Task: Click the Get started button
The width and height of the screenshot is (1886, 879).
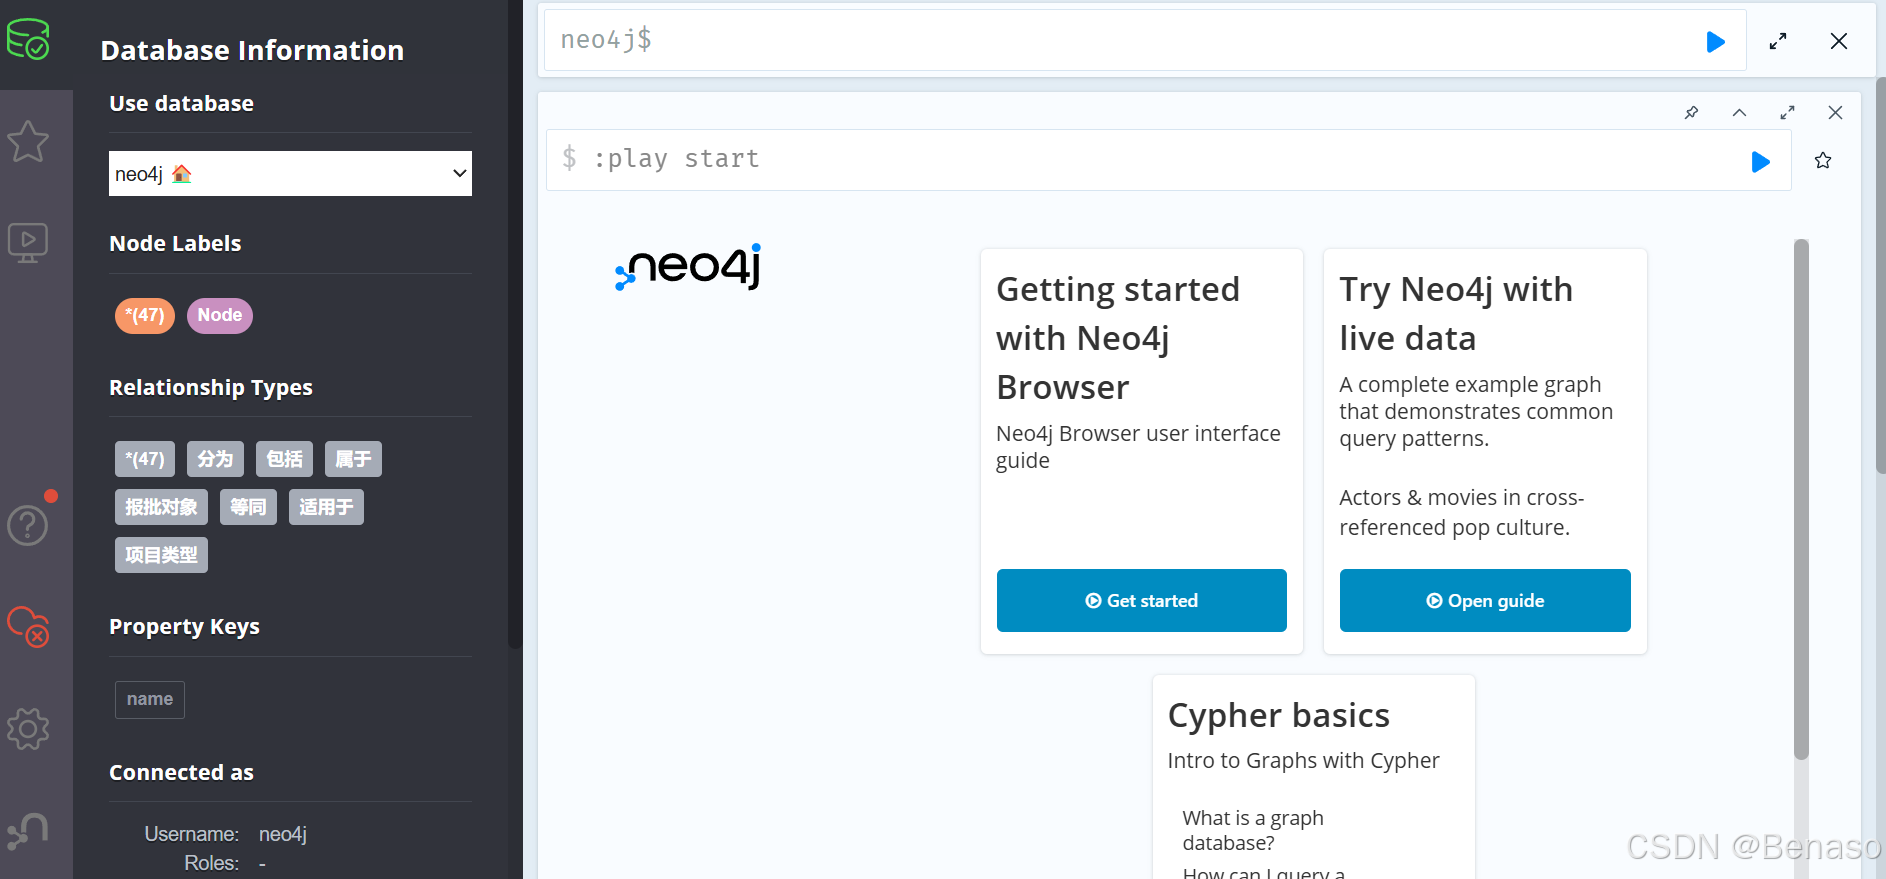Action: 1141,600
